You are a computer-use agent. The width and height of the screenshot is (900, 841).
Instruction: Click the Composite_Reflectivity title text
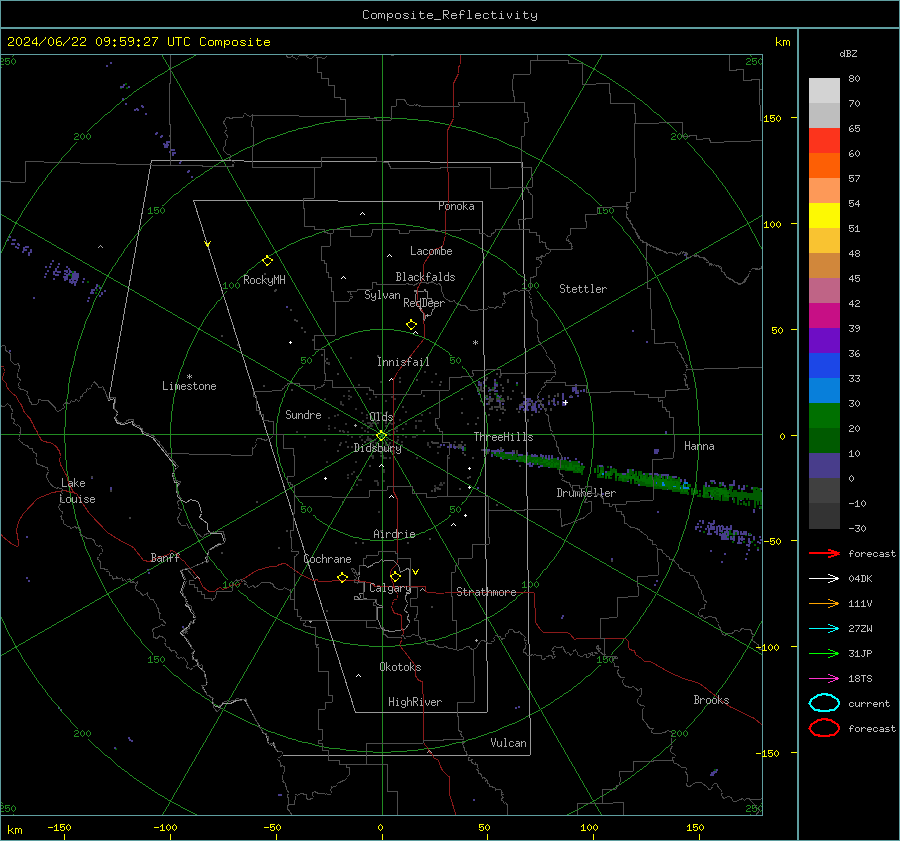click(x=450, y=15)
